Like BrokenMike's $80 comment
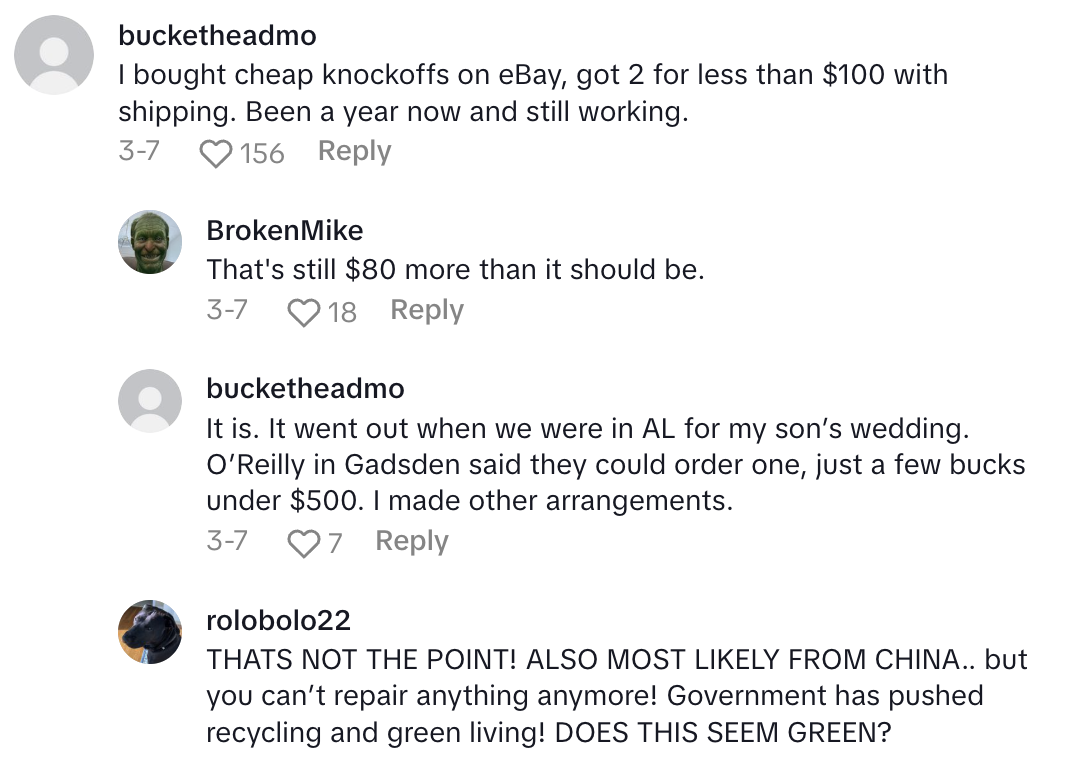The image size is (1070, 760). coord(303,312)
